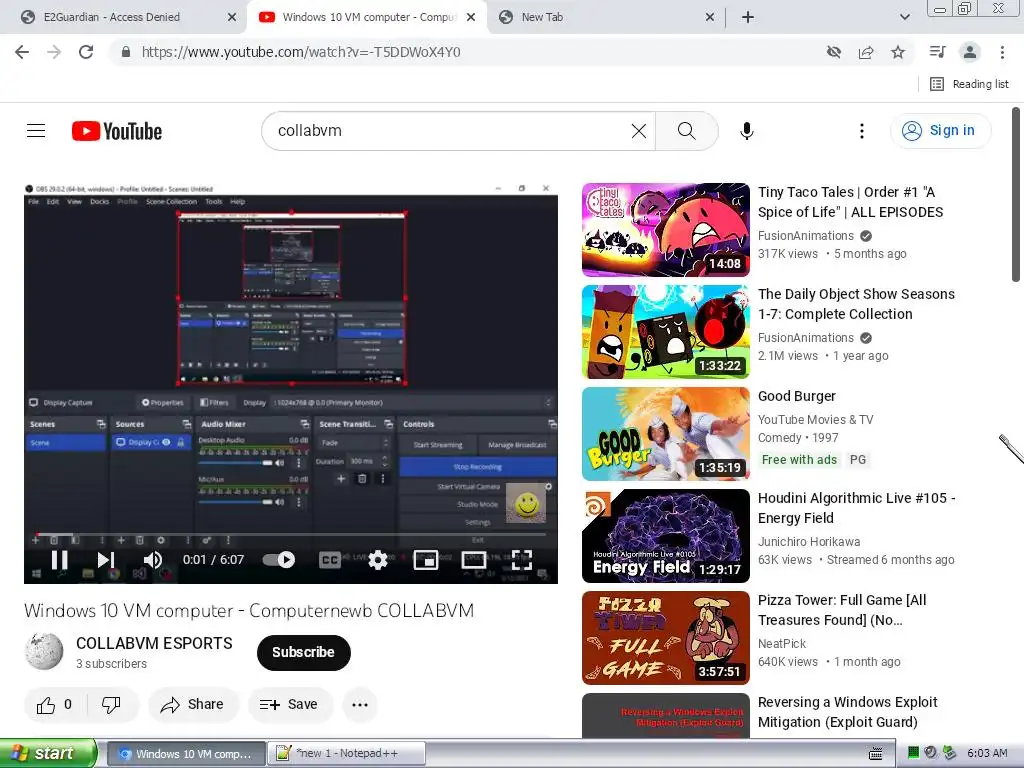Screen dimensions: 1024x768
Task: Open The Daily Object Show title link
Action: point(856,304)
